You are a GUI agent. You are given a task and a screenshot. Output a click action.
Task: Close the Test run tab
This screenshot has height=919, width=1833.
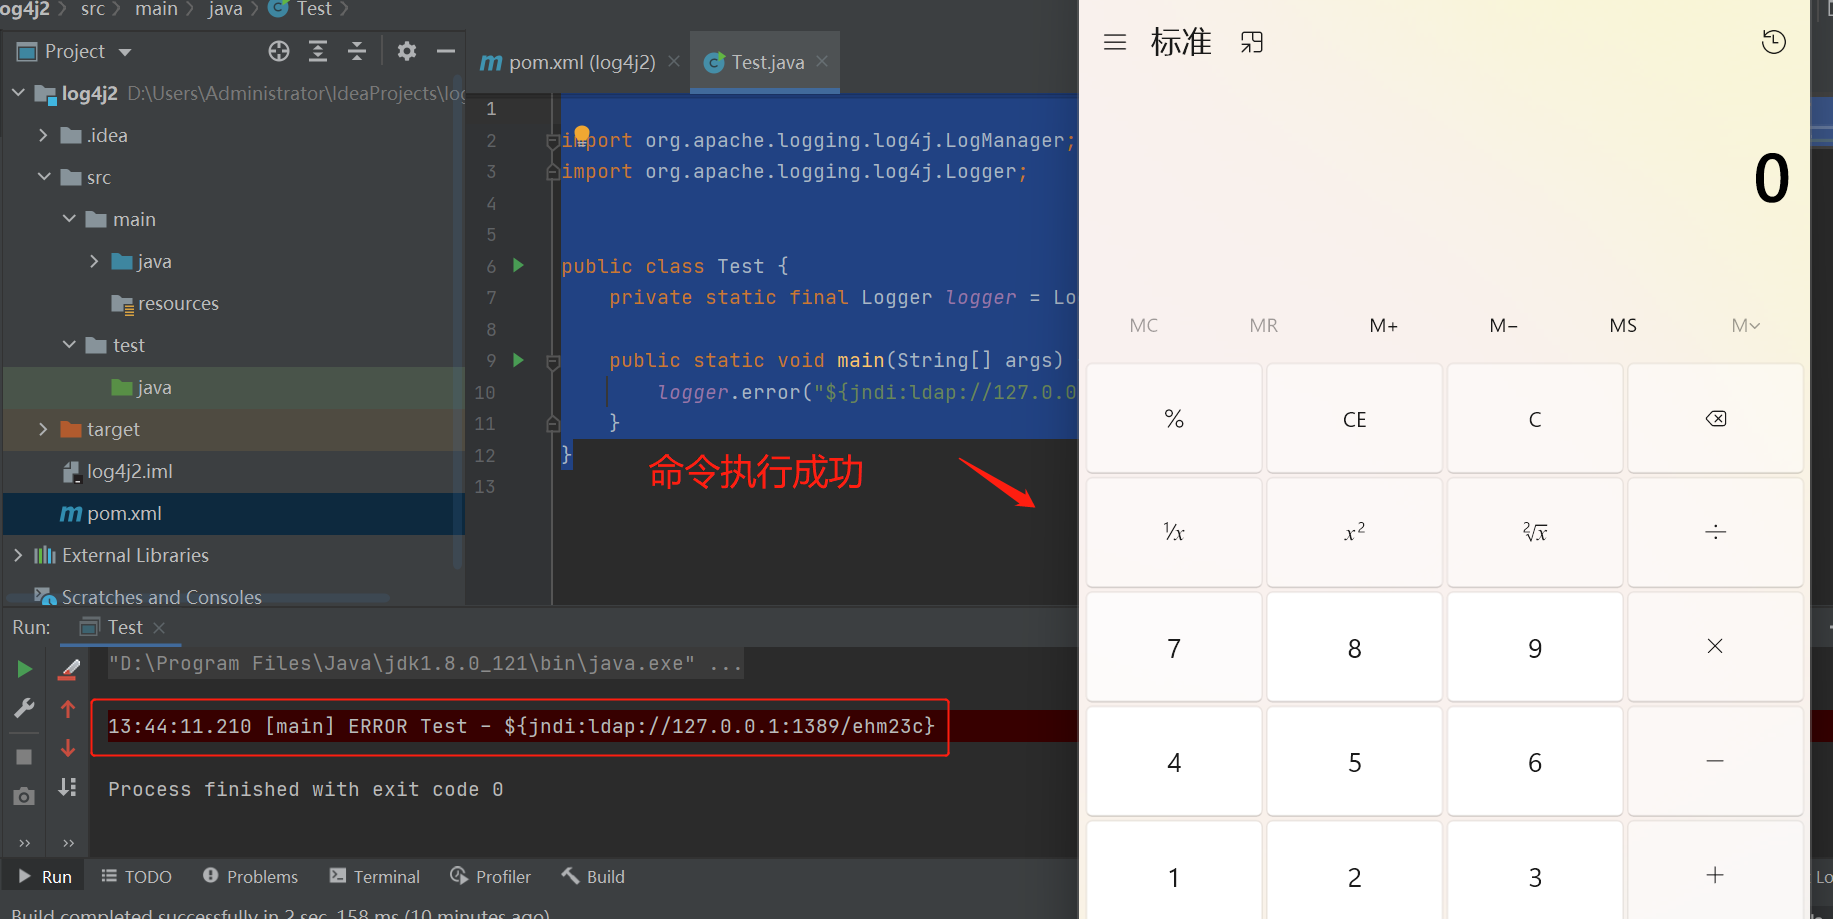tap(159, 628)
